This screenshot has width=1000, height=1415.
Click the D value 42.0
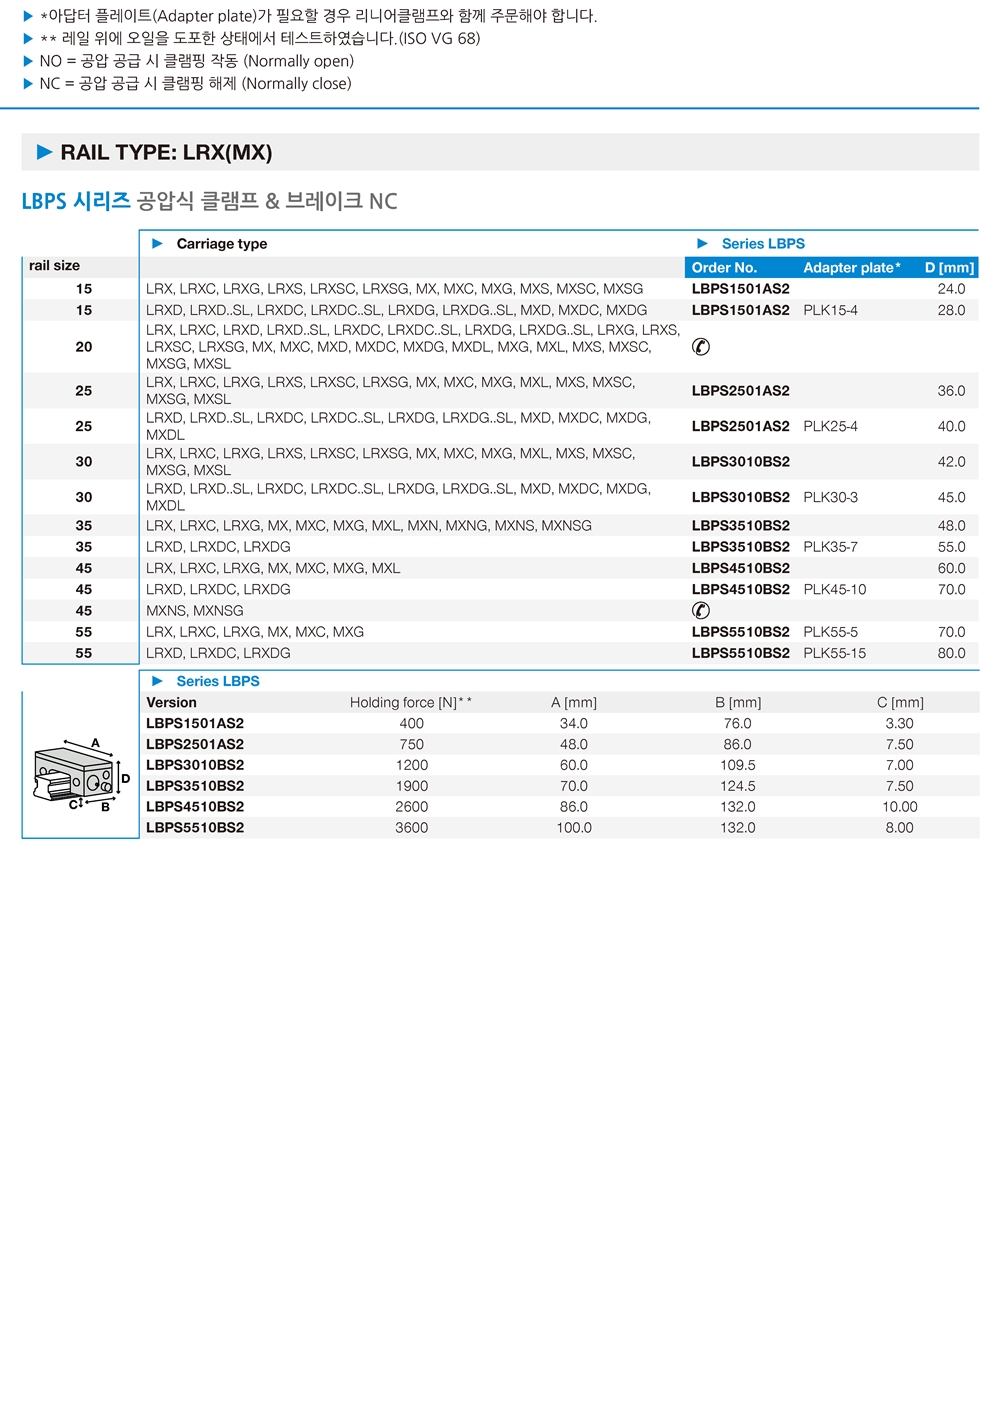pyautogui.click(x=951, y=462)
